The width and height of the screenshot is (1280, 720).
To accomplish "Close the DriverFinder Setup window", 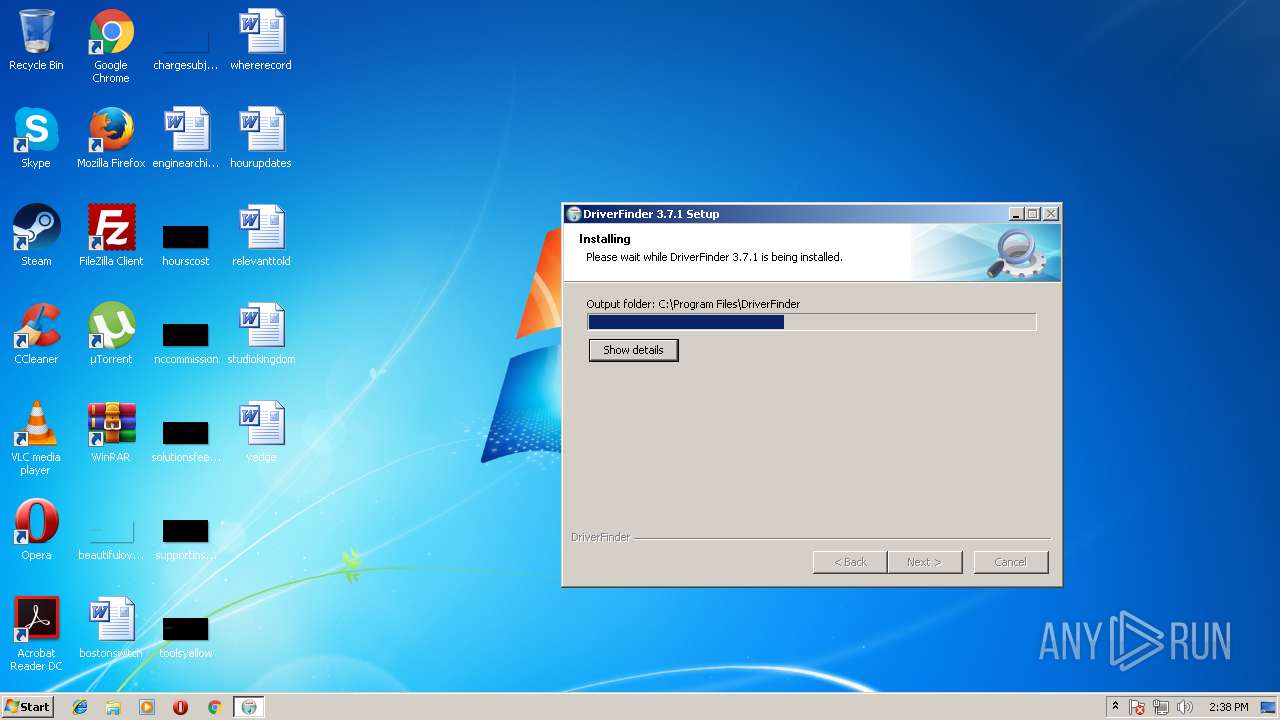I will [1050, 214].
